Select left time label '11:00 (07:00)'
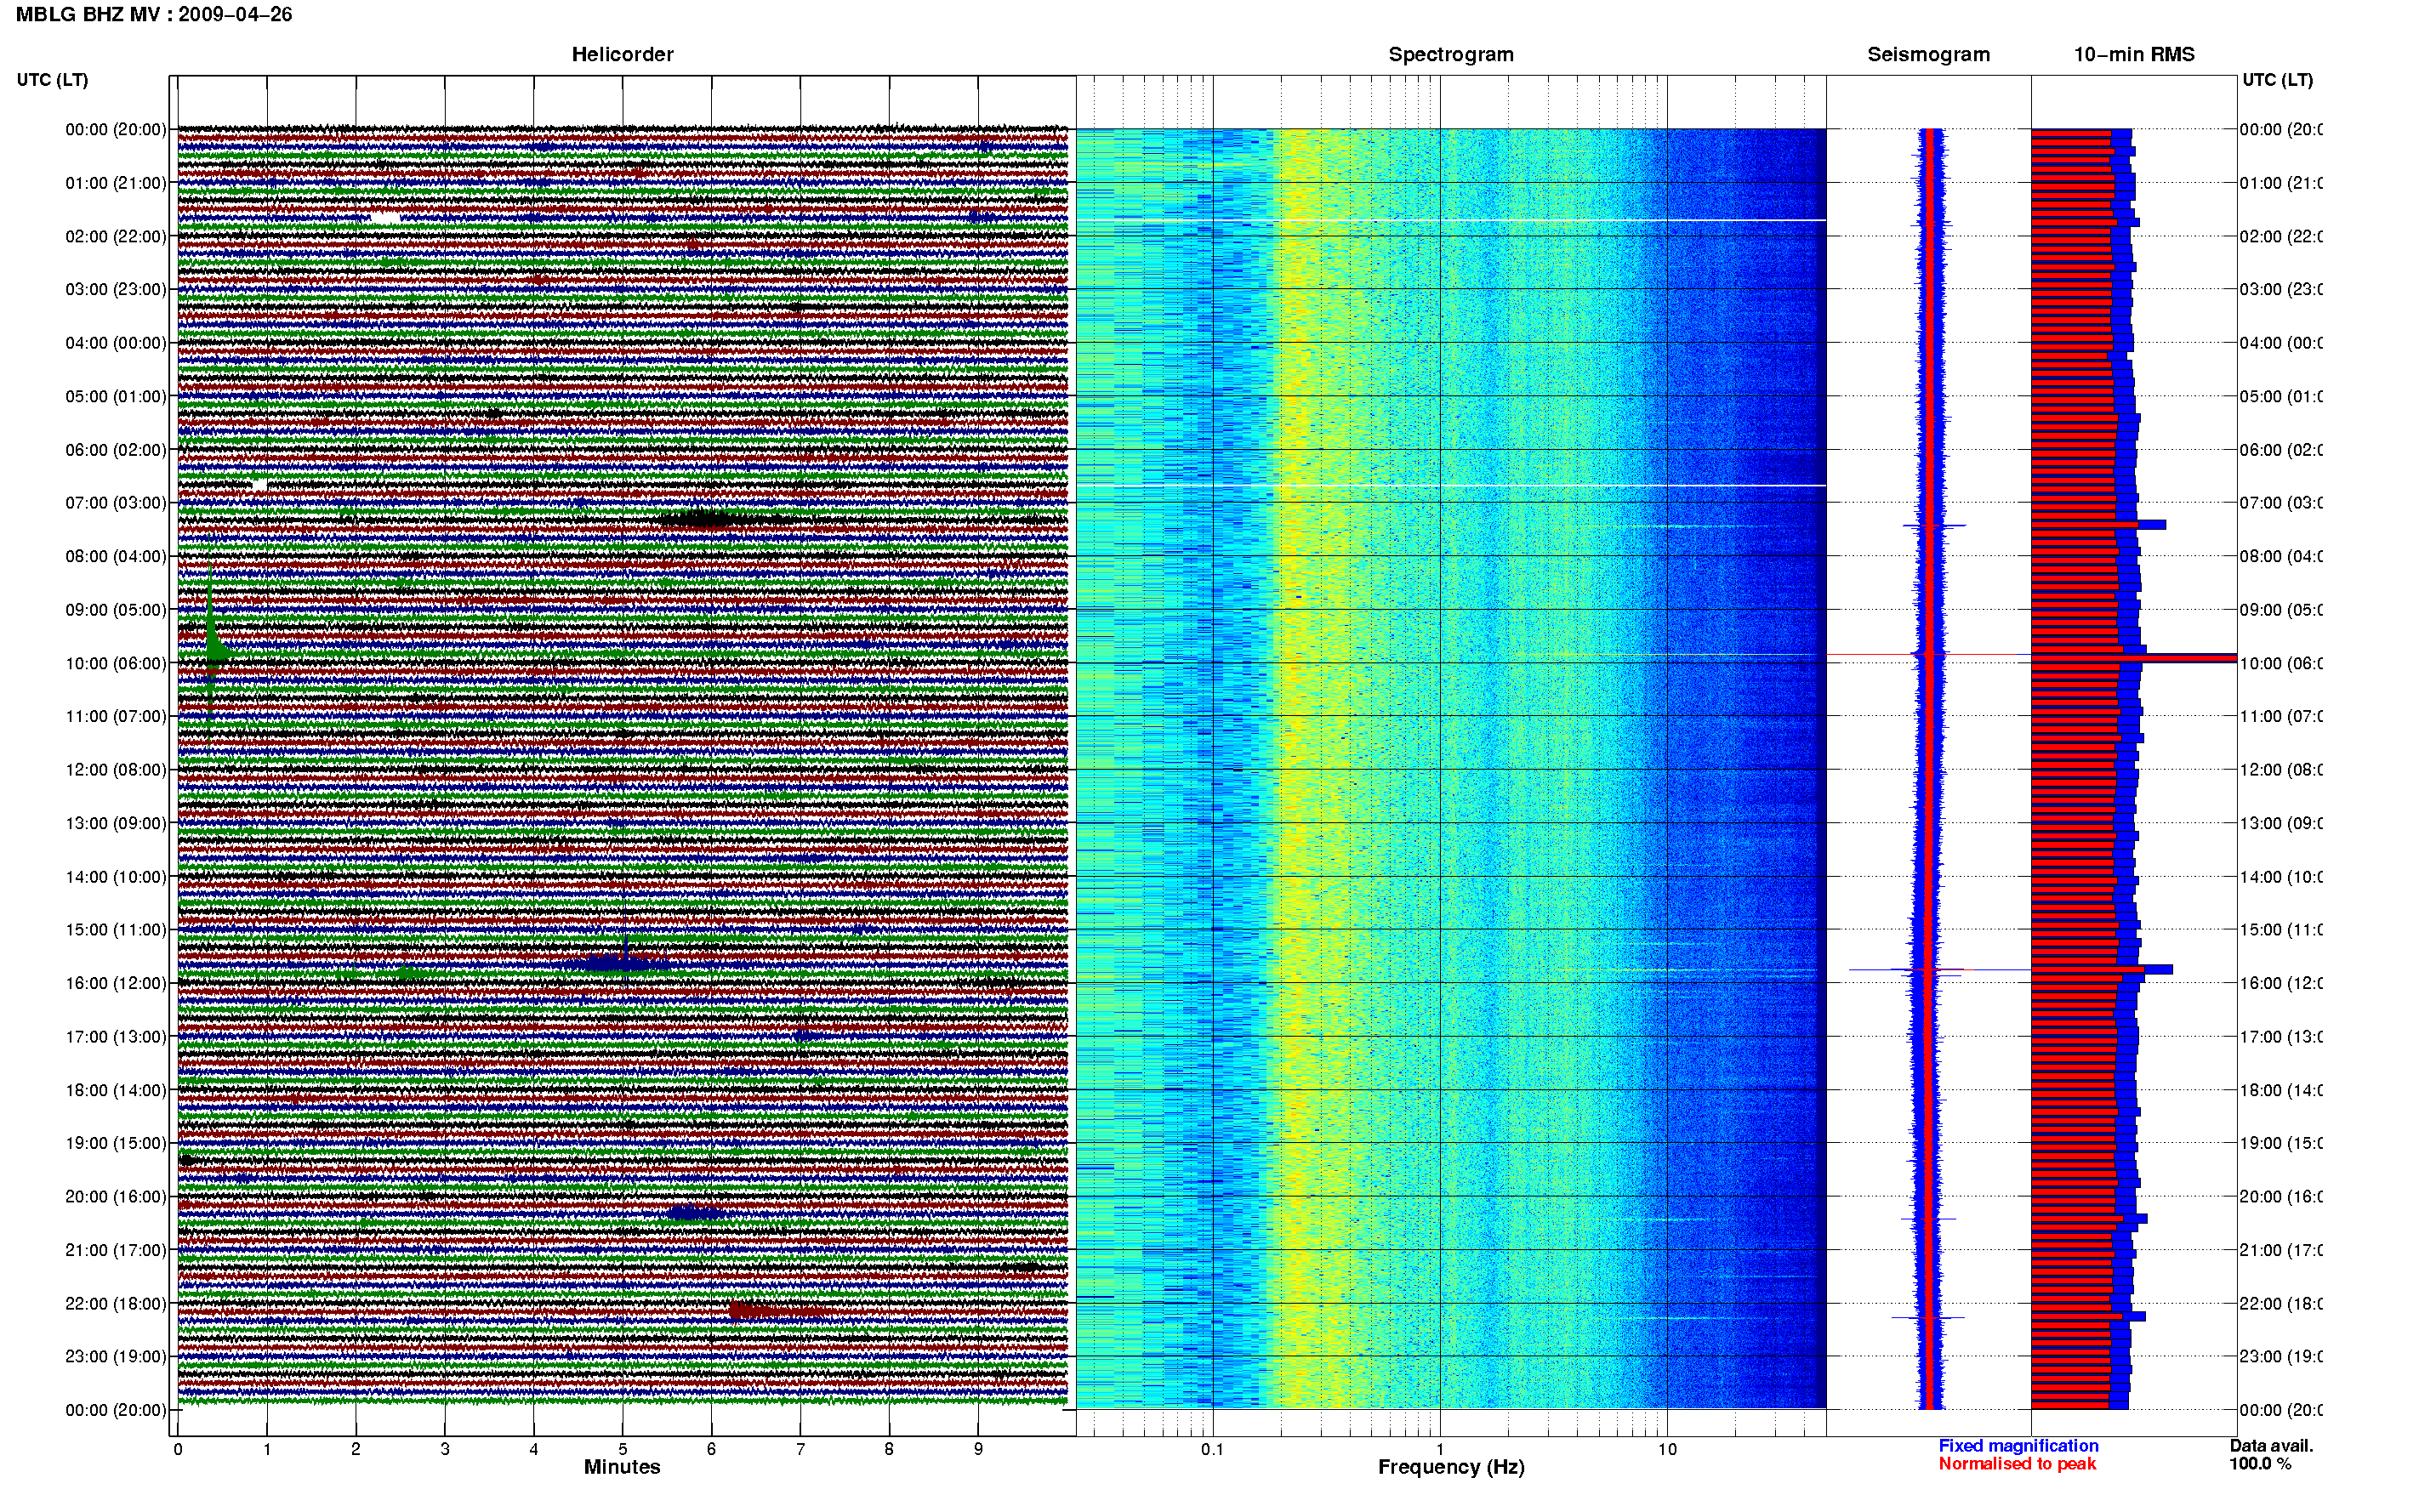Viewport: 2419px width, 1512px height. [x=116, y=717]
